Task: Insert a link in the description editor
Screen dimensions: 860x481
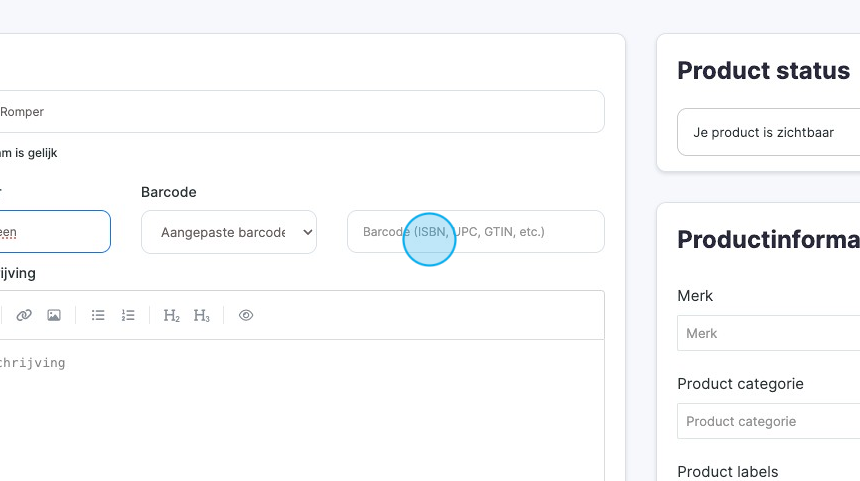Action: (24, 315)
